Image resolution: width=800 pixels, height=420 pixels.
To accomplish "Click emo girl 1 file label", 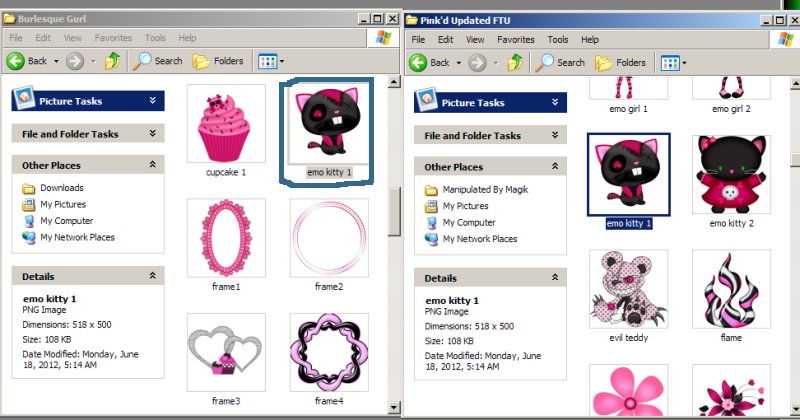I will [x=629, y=109].
